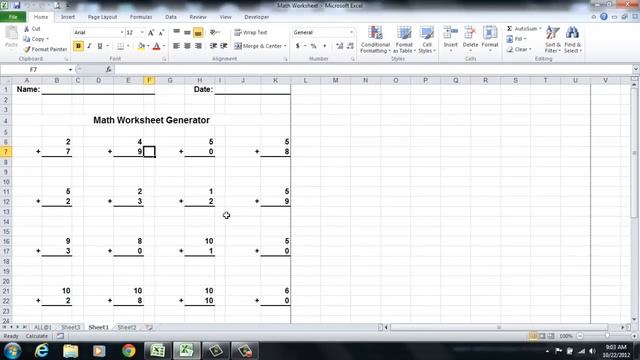The width and height of the screenshot is (640, 360).
Task: Click the Clear button
Action: click(518, 49)
